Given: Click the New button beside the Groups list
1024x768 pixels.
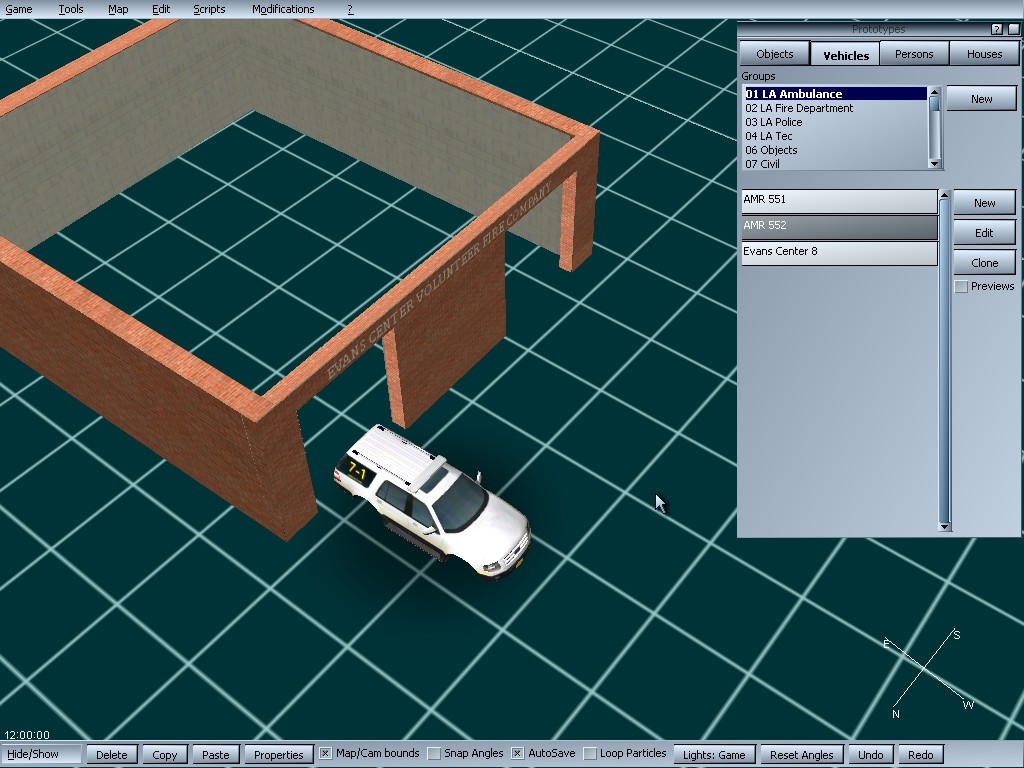Looking at the screenshot, I should [982, 99].
